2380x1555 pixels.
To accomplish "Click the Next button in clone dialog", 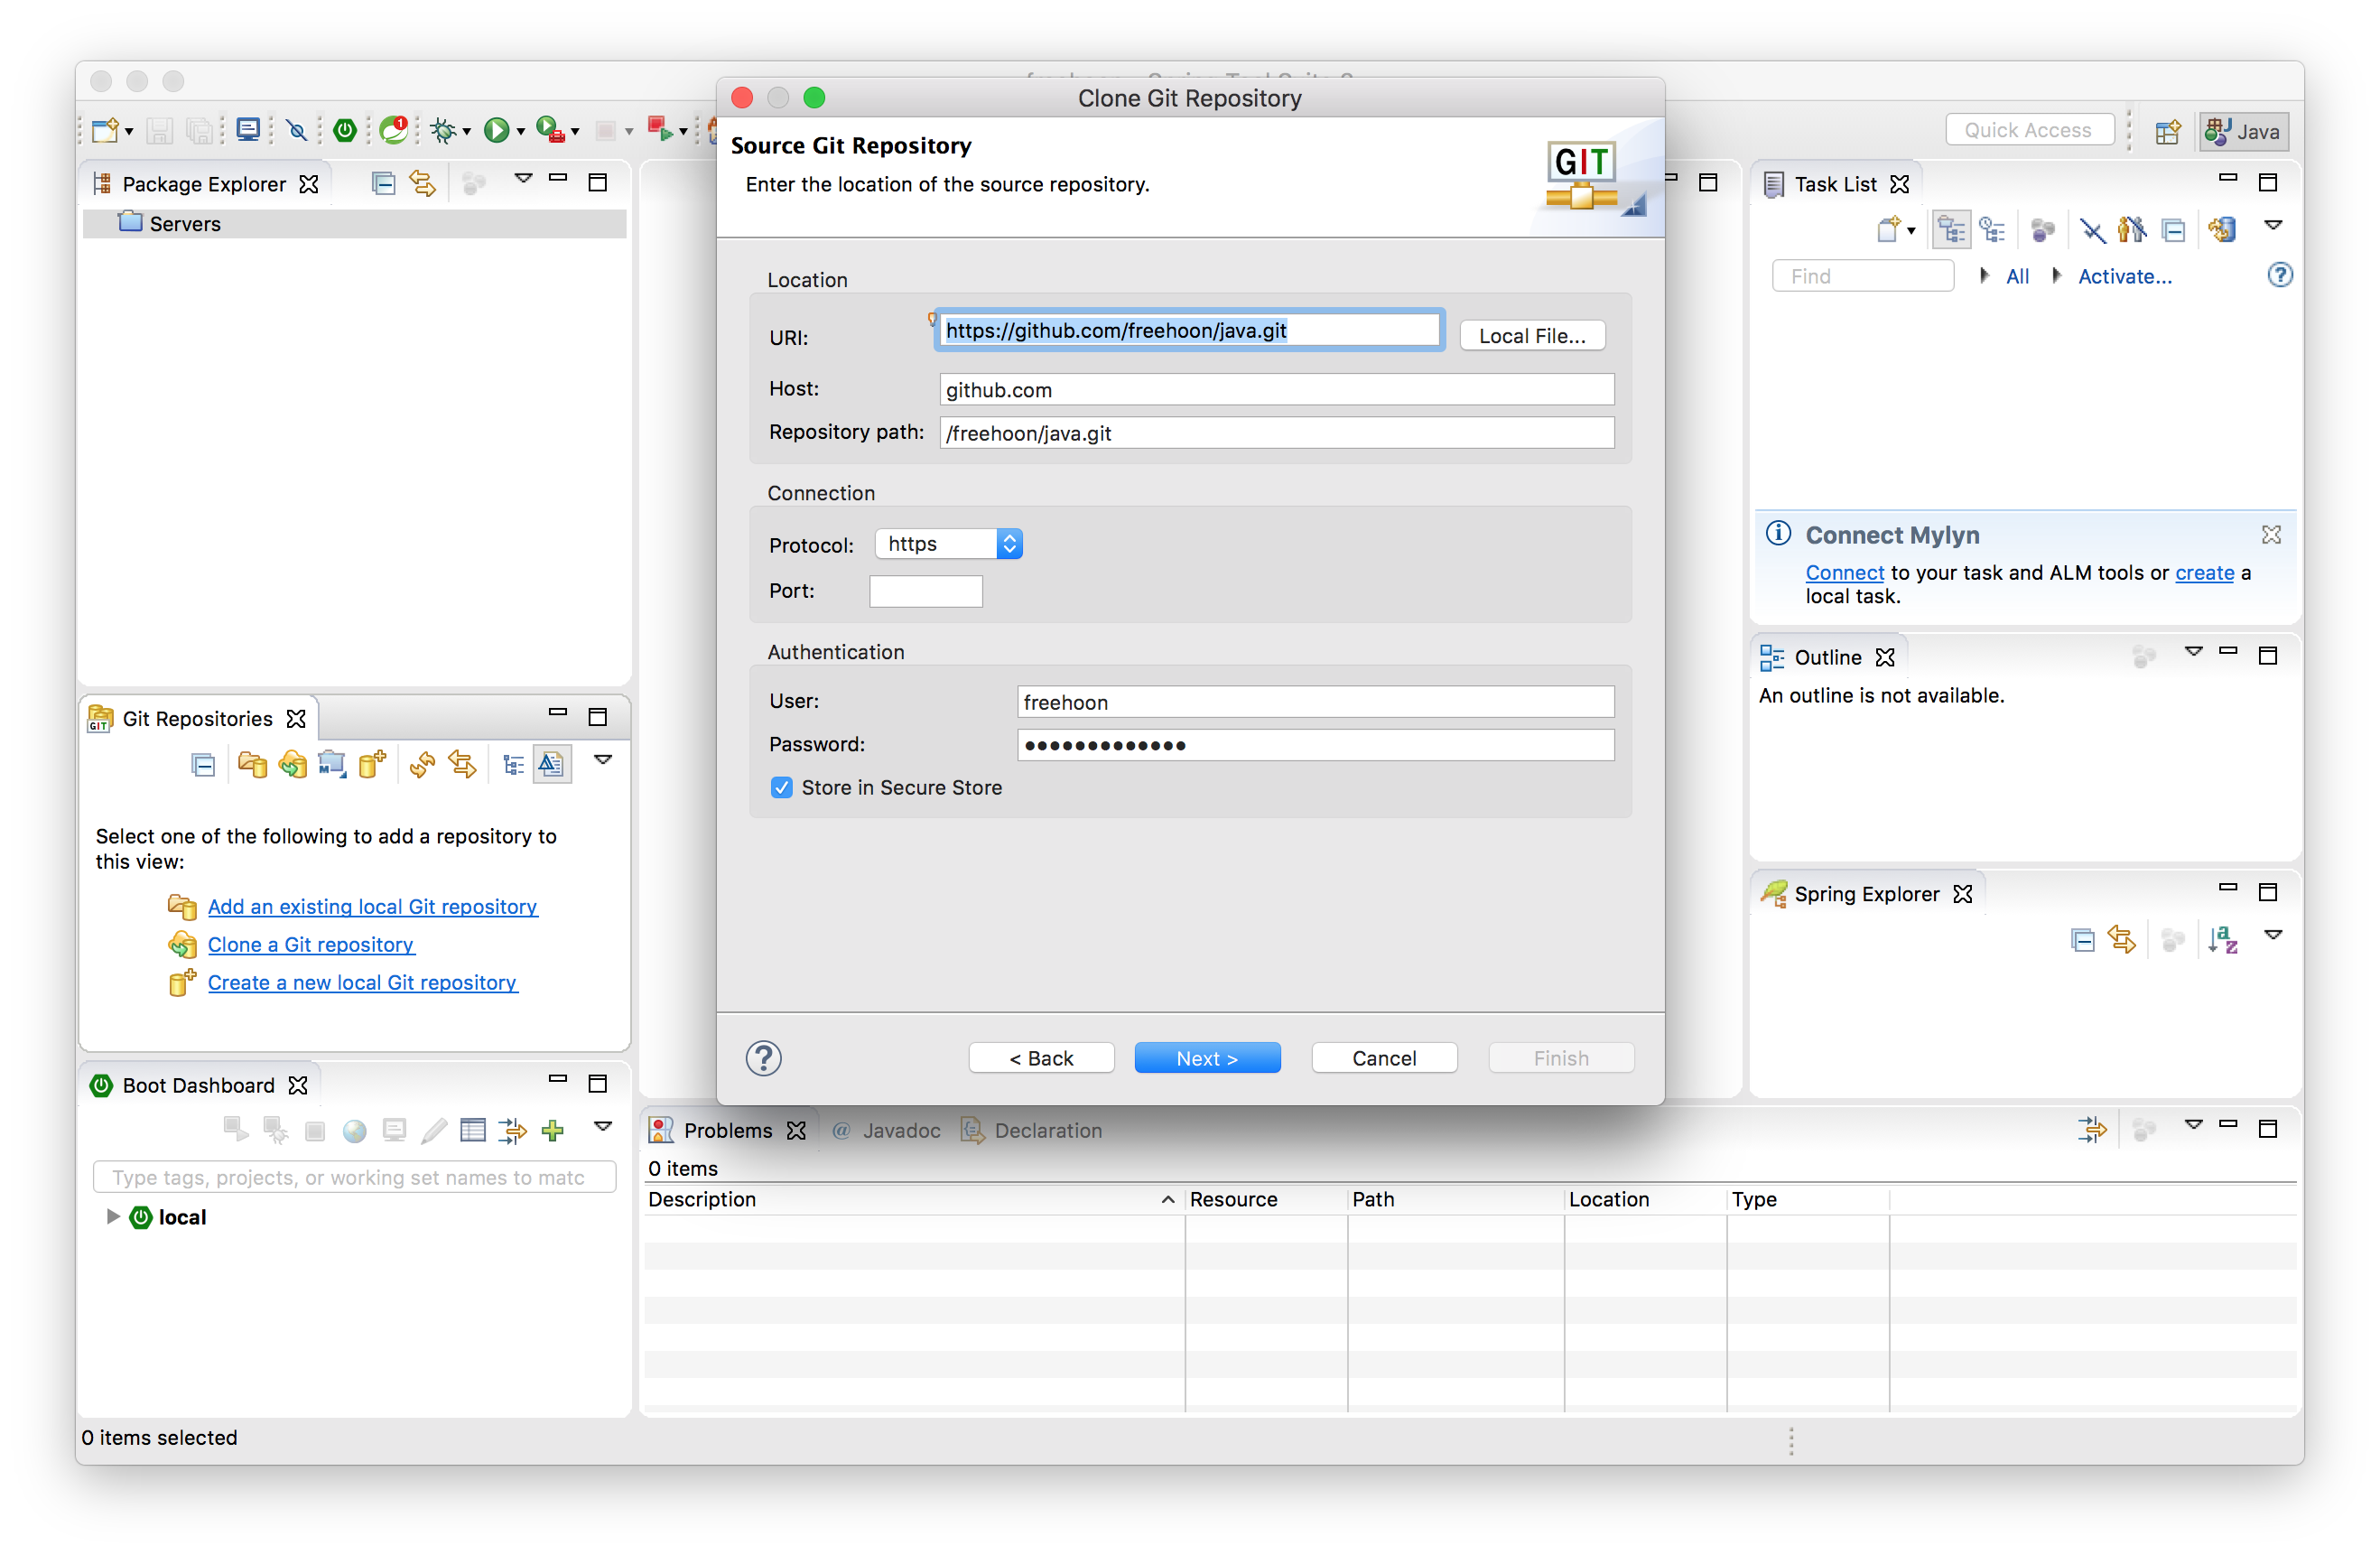I will pos(1206,1058).
